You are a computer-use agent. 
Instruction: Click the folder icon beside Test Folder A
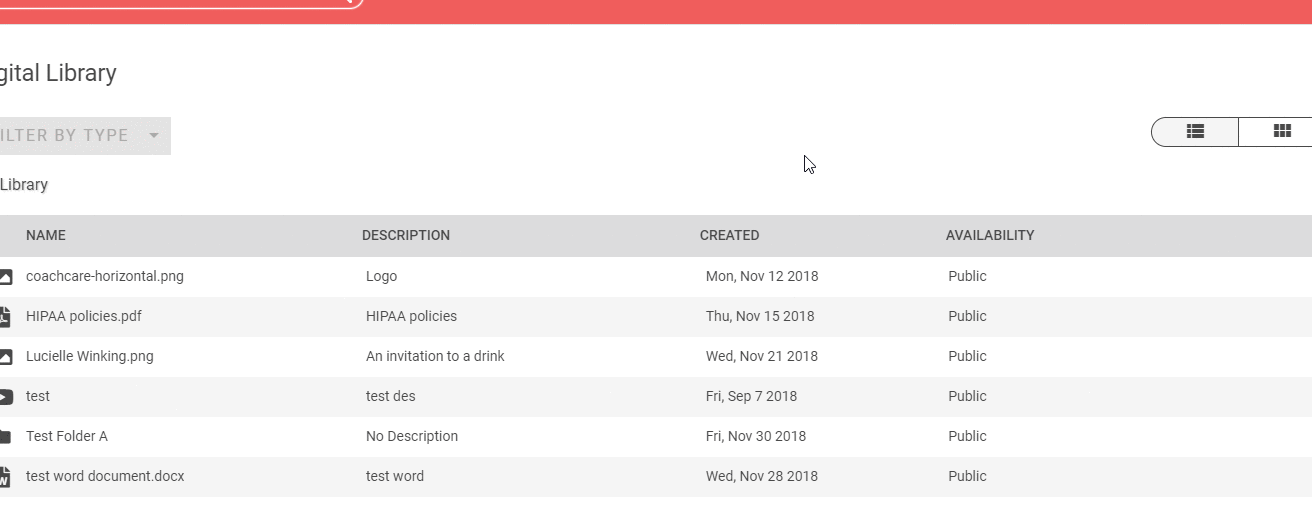pyautogui.click(x=5, y=437)
